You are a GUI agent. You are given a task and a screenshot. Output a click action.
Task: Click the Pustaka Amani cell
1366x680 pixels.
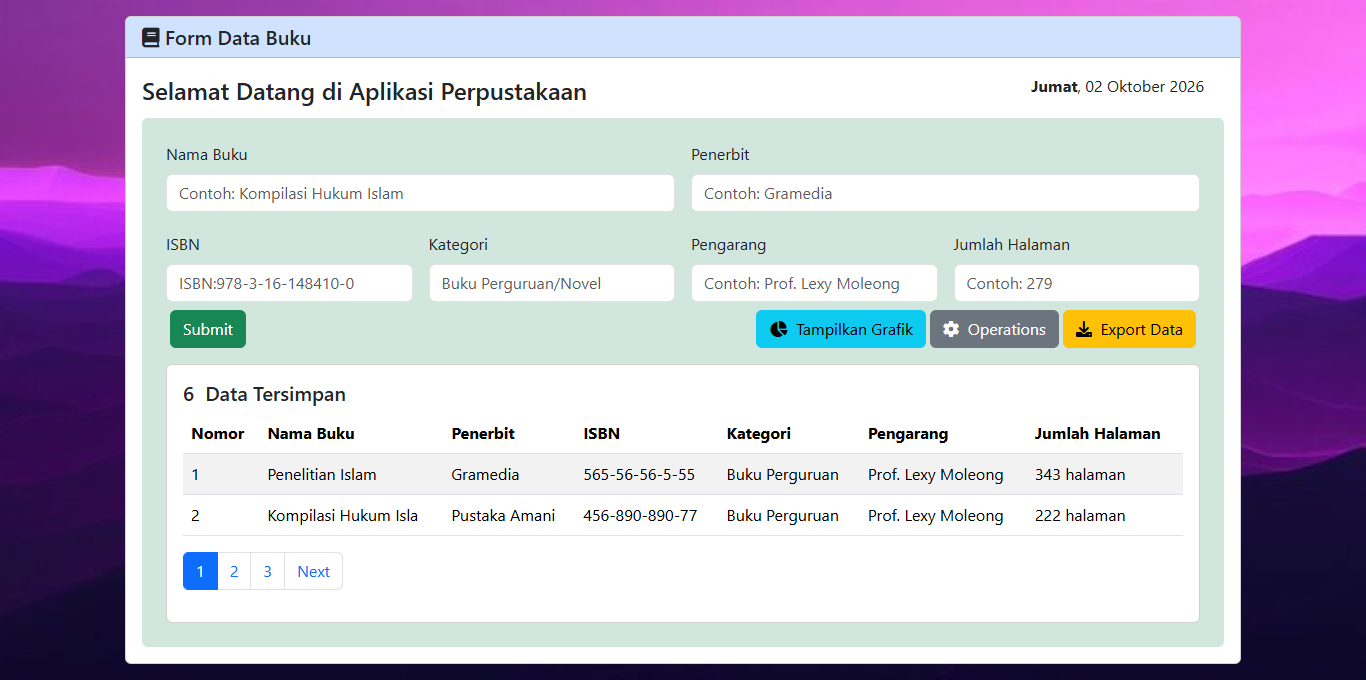coord(503,515)
